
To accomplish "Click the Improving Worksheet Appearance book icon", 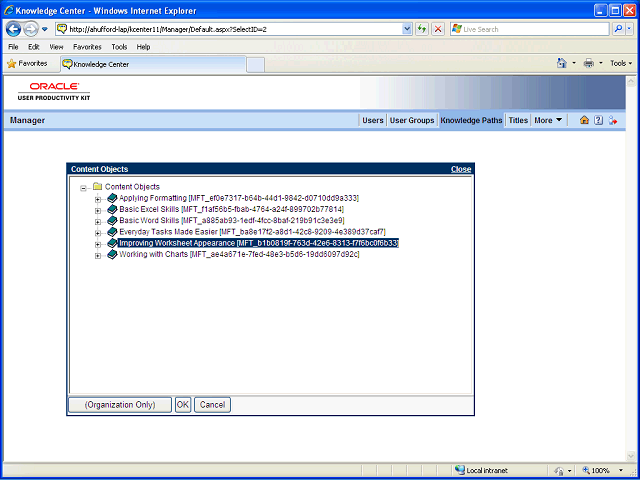I will 112,243.
